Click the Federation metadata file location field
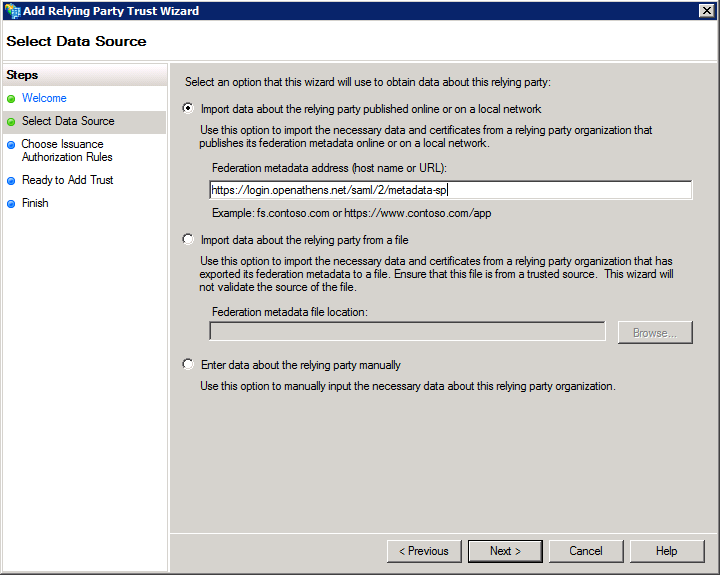 click(x=407, y=332)
